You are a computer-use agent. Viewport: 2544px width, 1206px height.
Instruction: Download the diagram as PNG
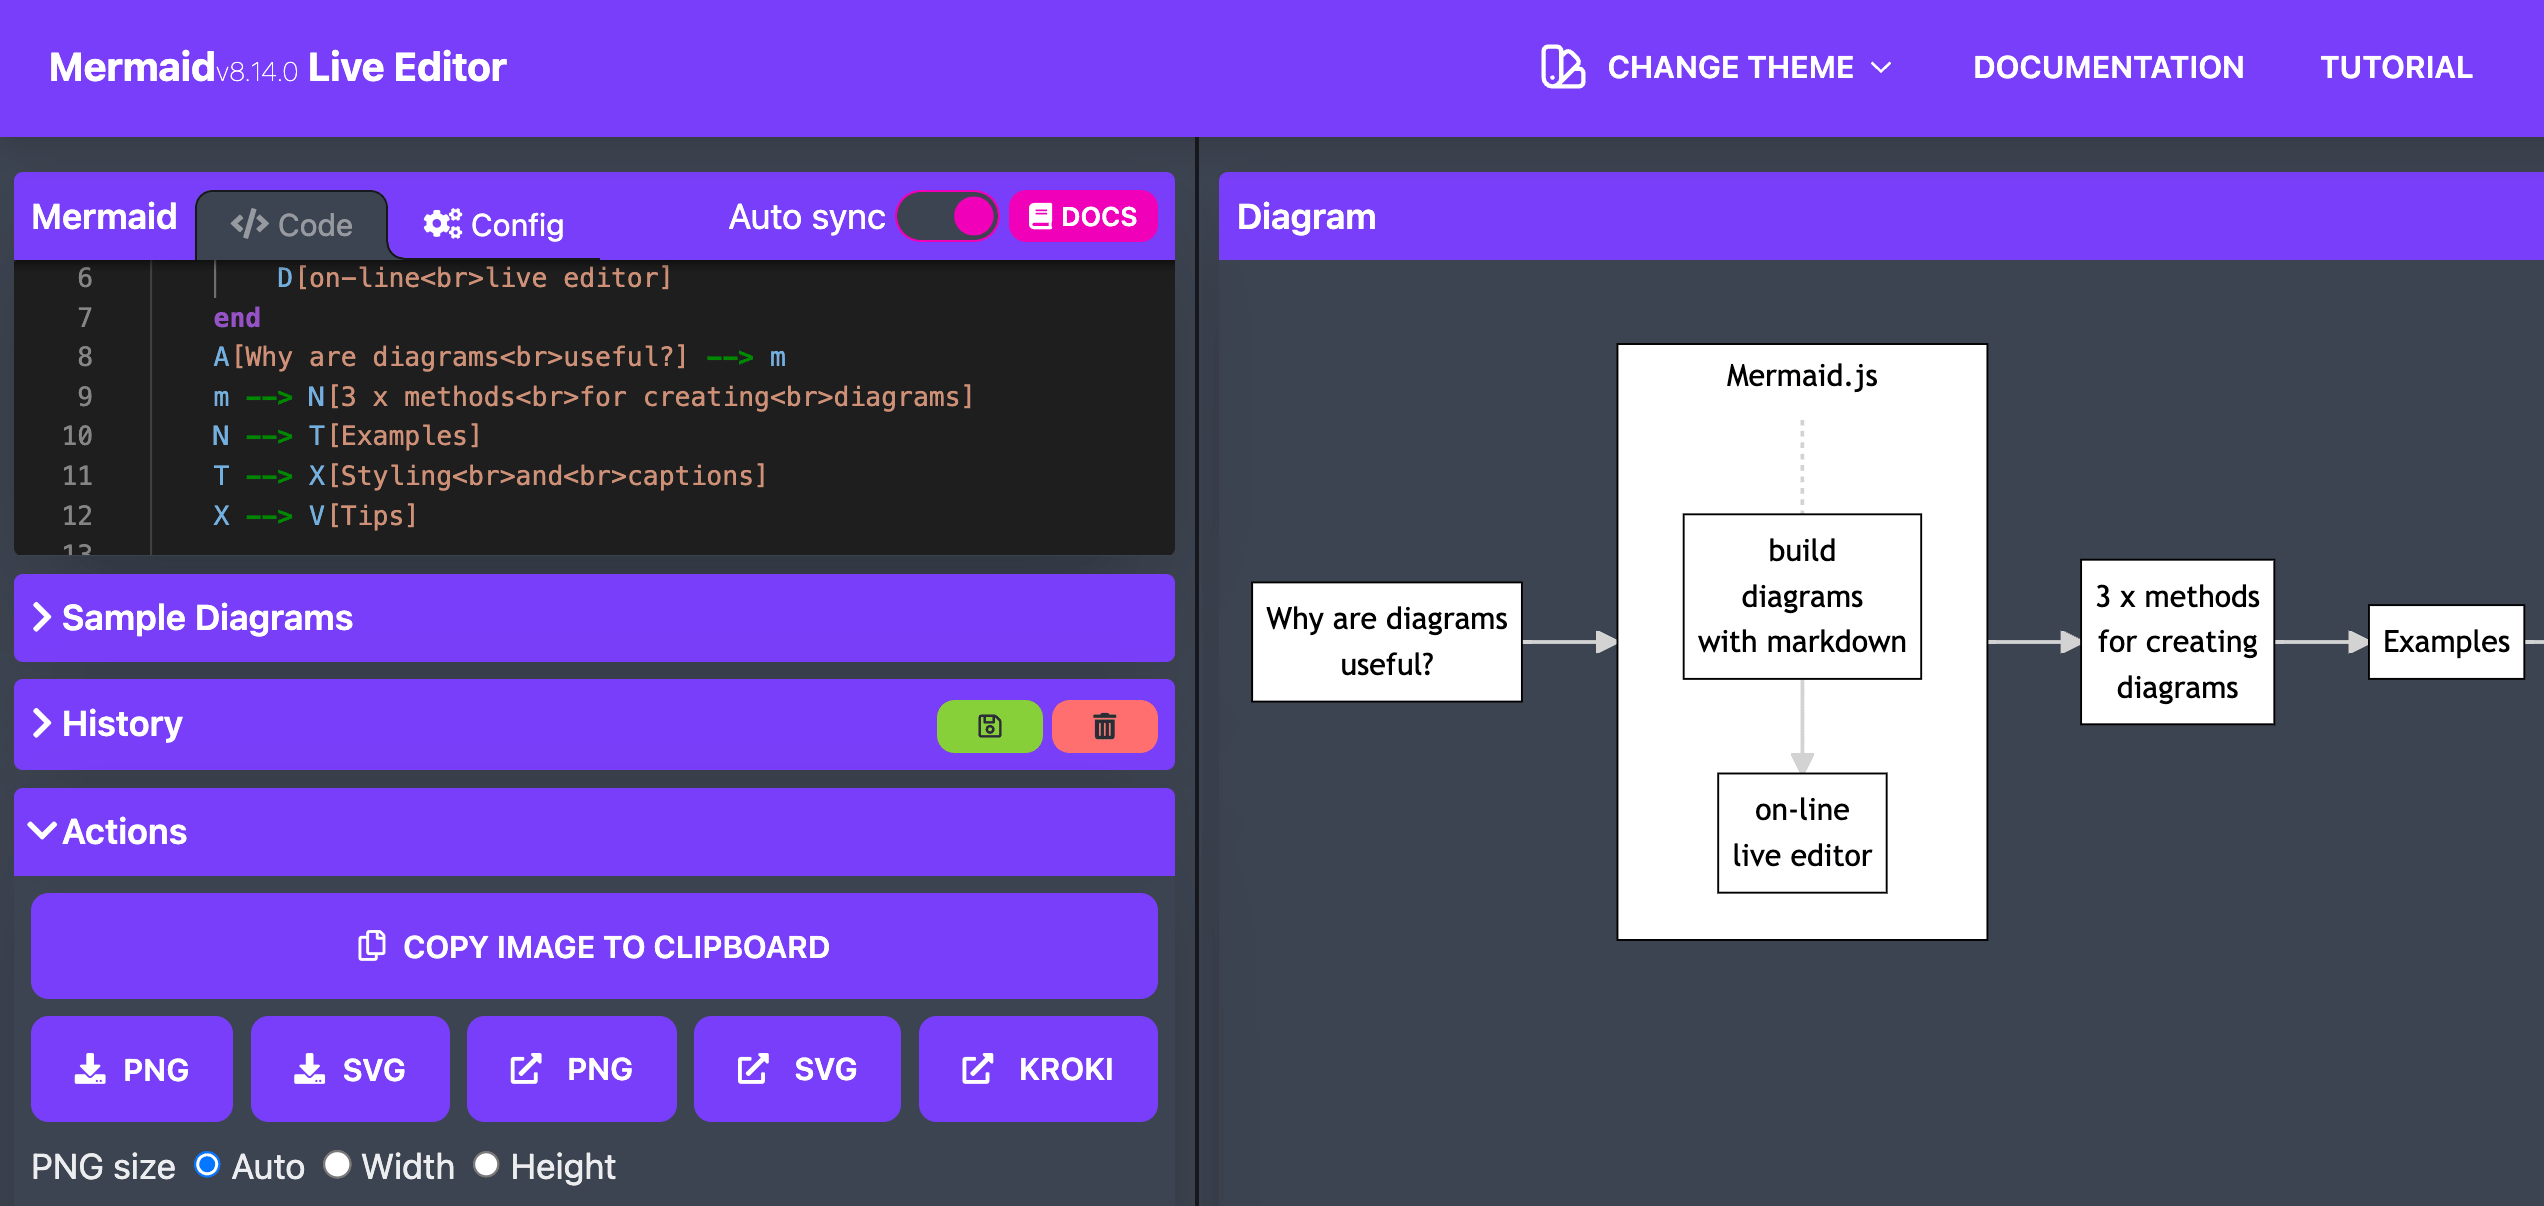[132, 1069]
